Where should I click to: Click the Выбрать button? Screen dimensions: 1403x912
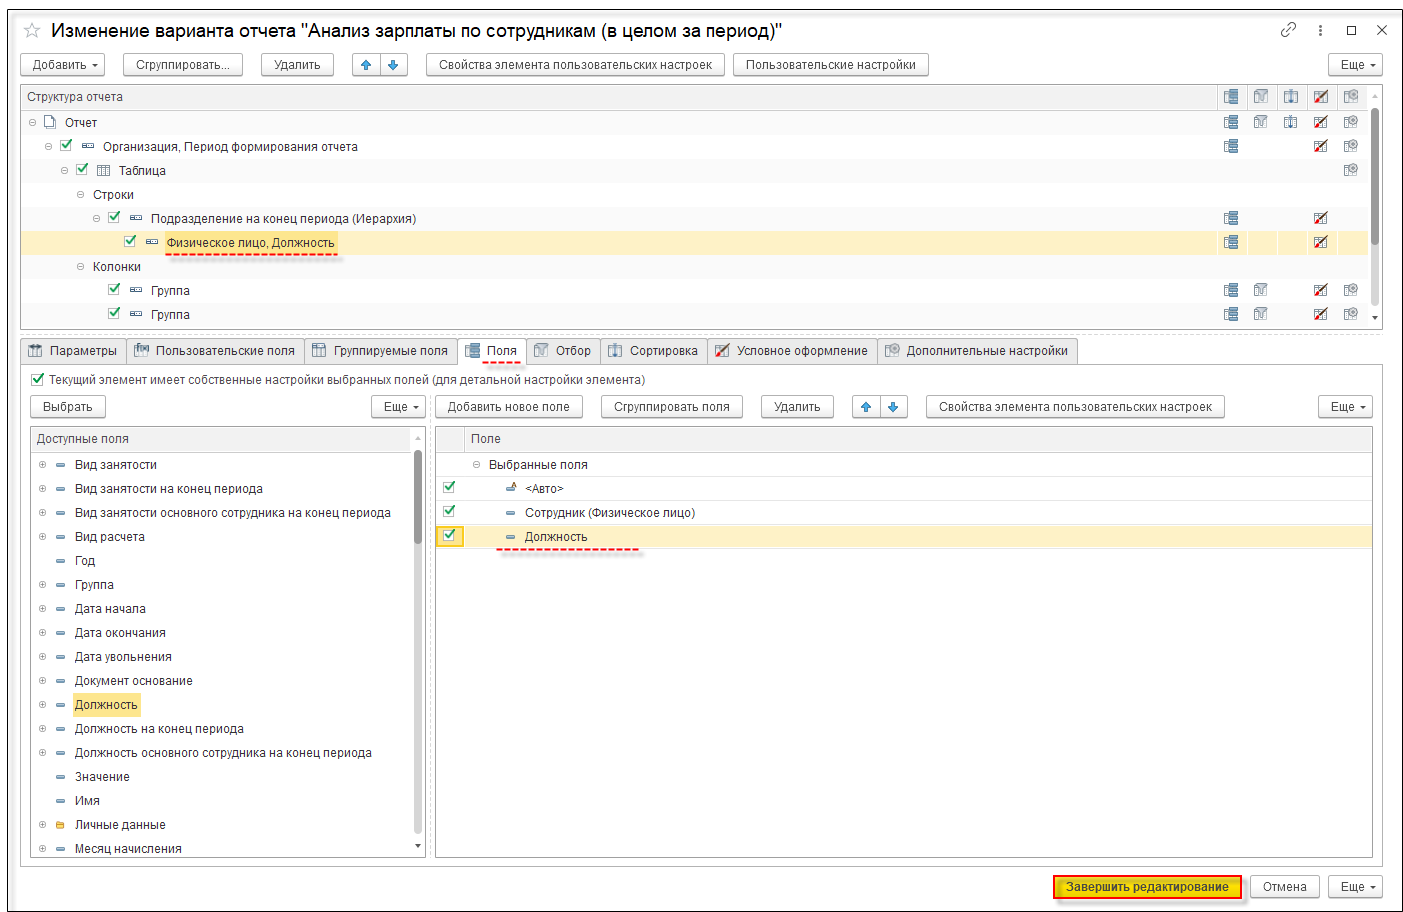tap(68, 407)
